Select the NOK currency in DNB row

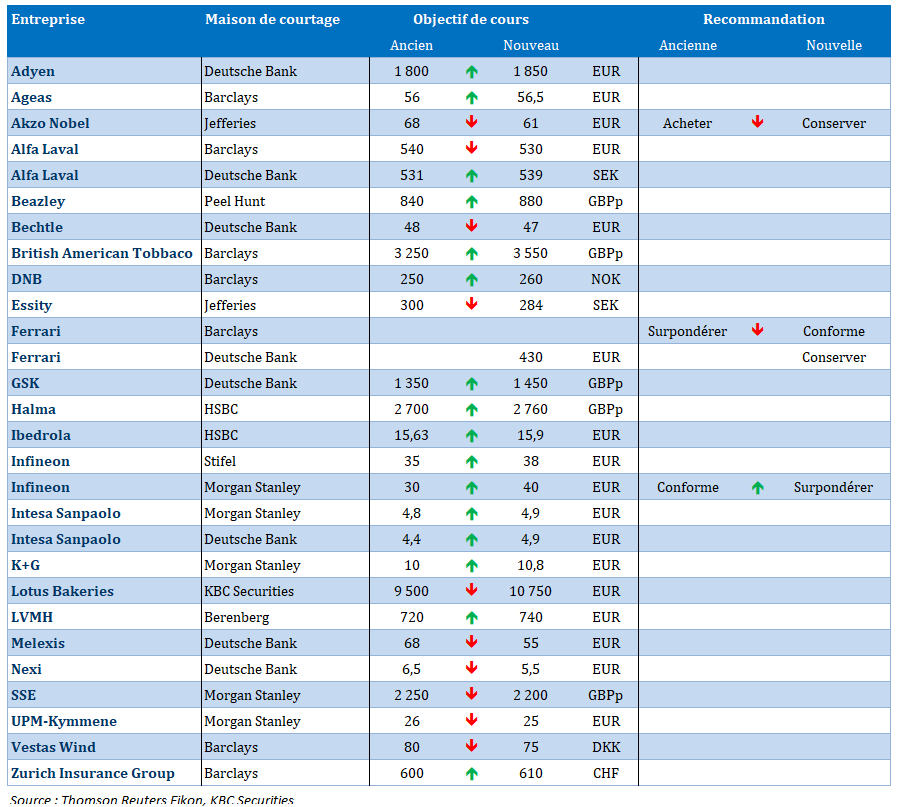pos(606,280)
